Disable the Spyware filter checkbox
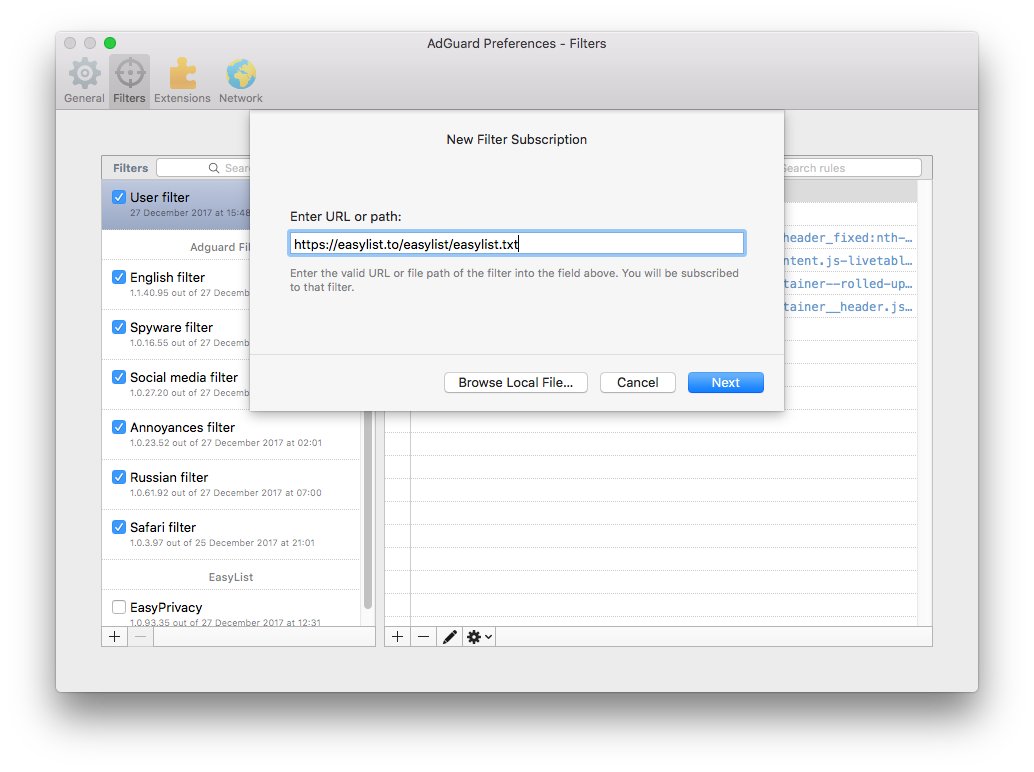 tap(119, 327)
